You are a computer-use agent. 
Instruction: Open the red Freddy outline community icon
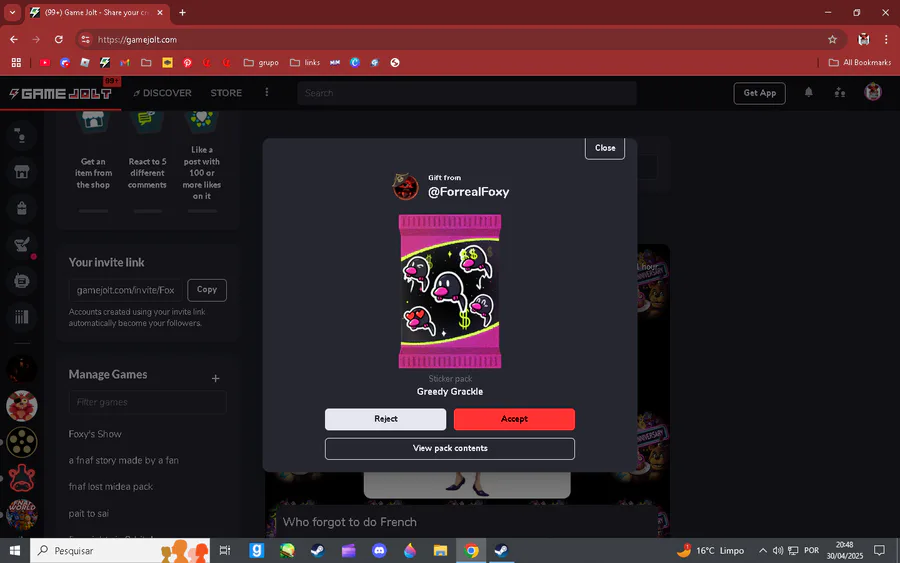[x=22, y=478]
